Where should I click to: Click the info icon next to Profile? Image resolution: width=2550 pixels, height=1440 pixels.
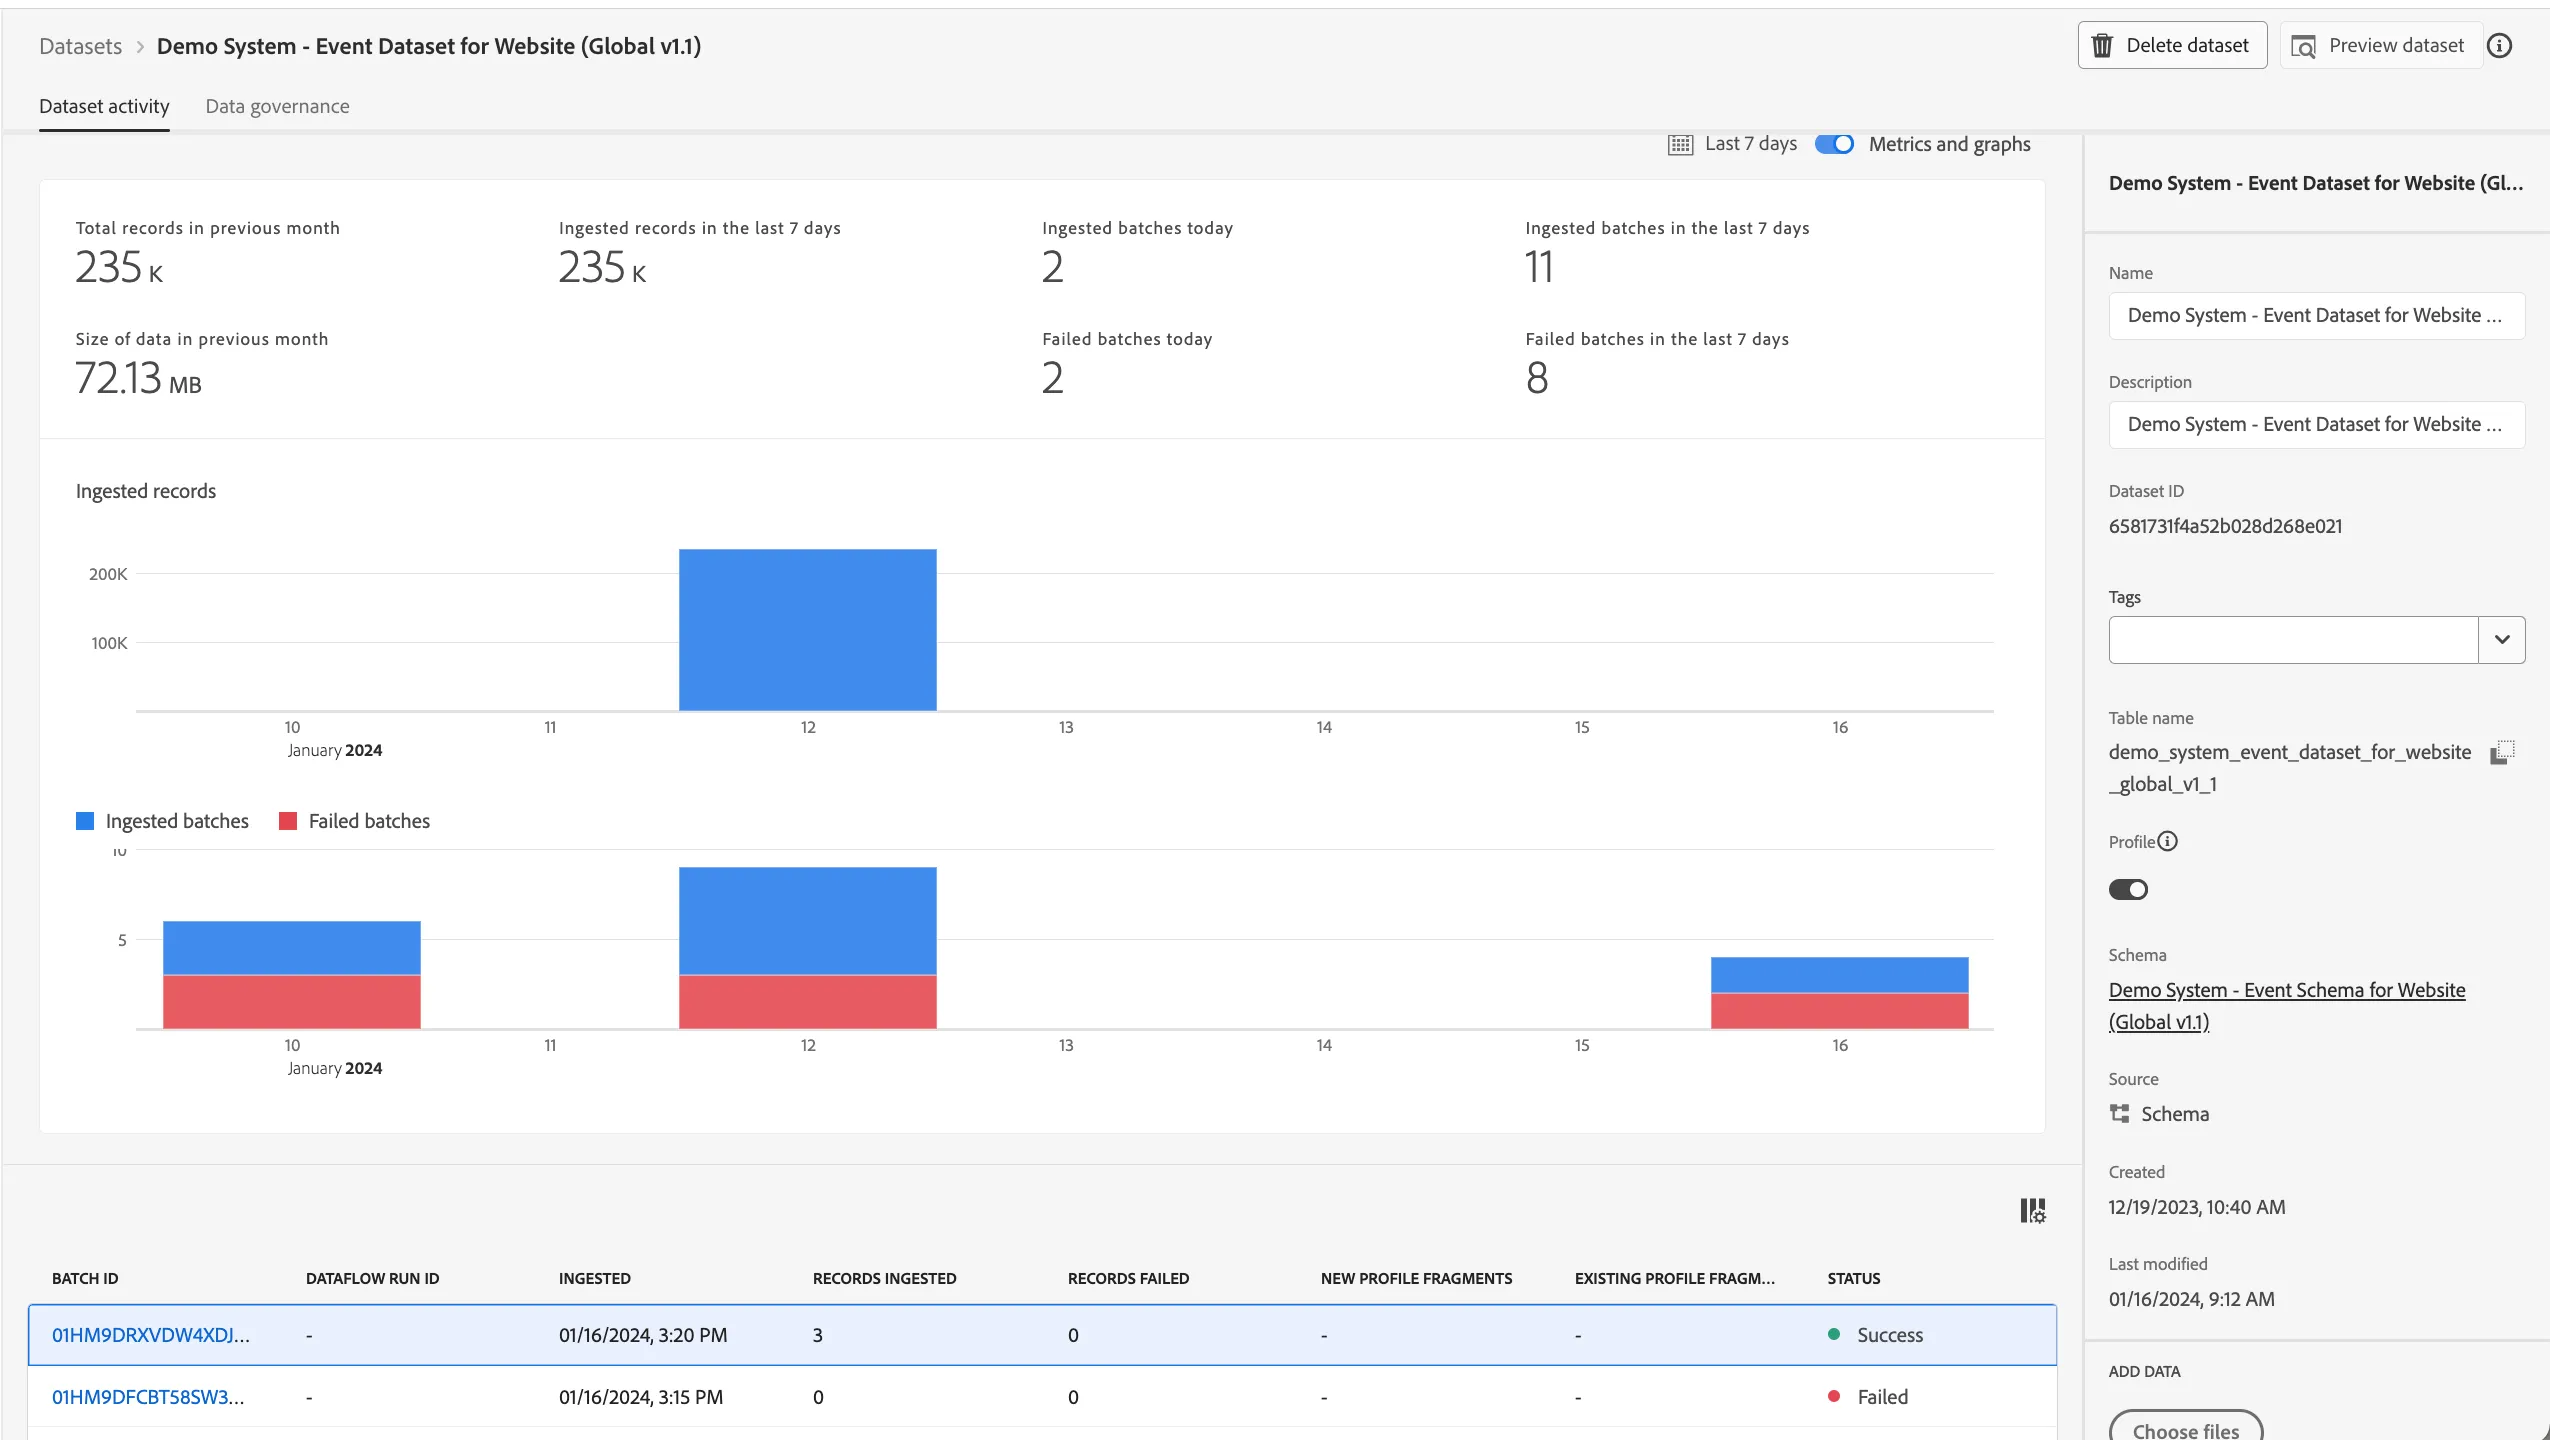coord(2167,841)
